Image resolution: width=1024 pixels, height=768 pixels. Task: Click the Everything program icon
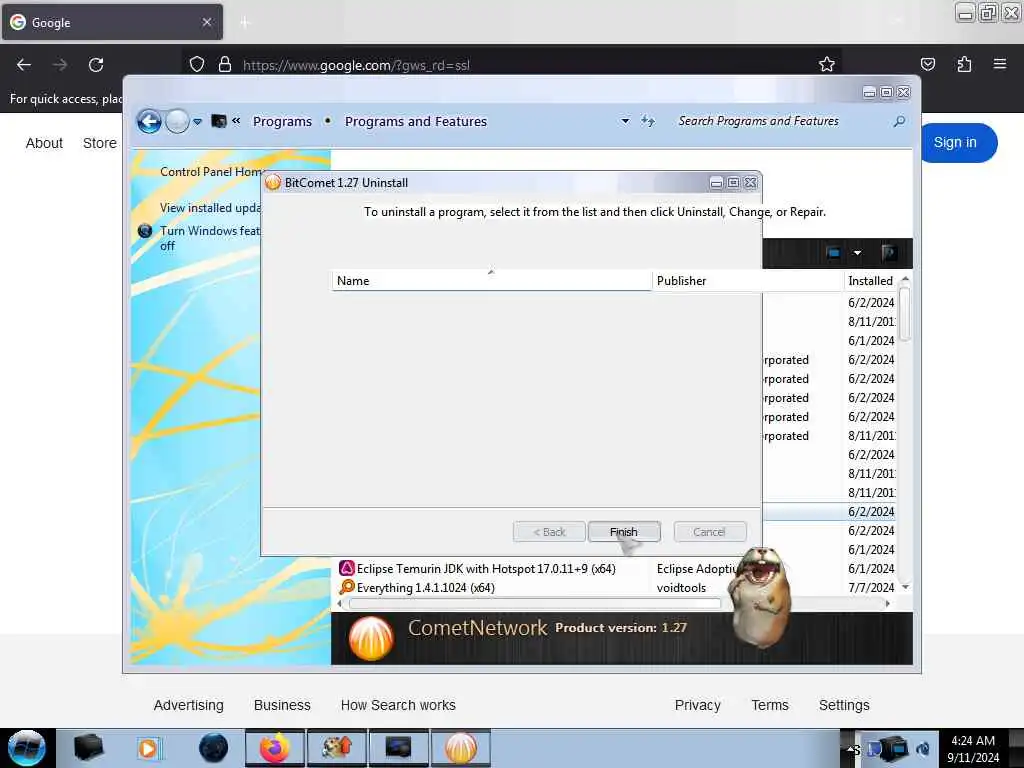click(x=347, y=587)
